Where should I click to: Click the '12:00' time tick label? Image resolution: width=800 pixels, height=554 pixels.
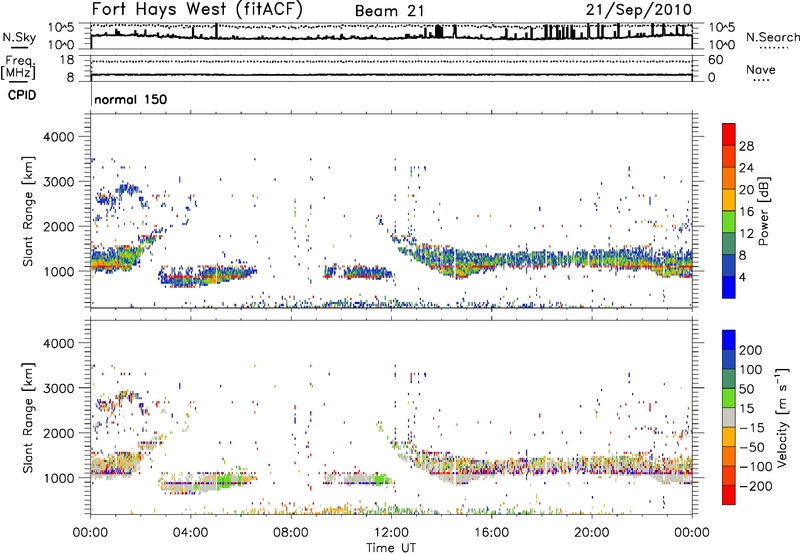click(x=391, y=533)
